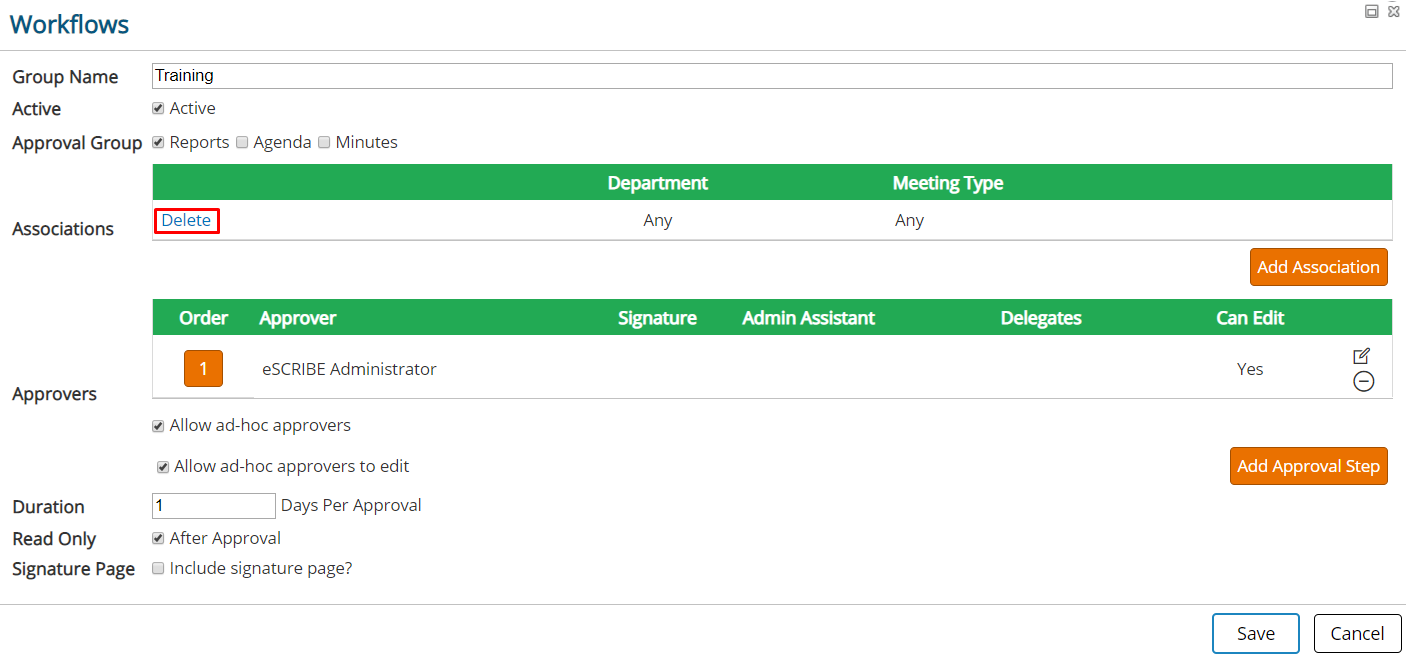Check Include signature page checkbox
Image resolution: width=1406 pixels, height=660 pixels.
(x=158, y=568)
